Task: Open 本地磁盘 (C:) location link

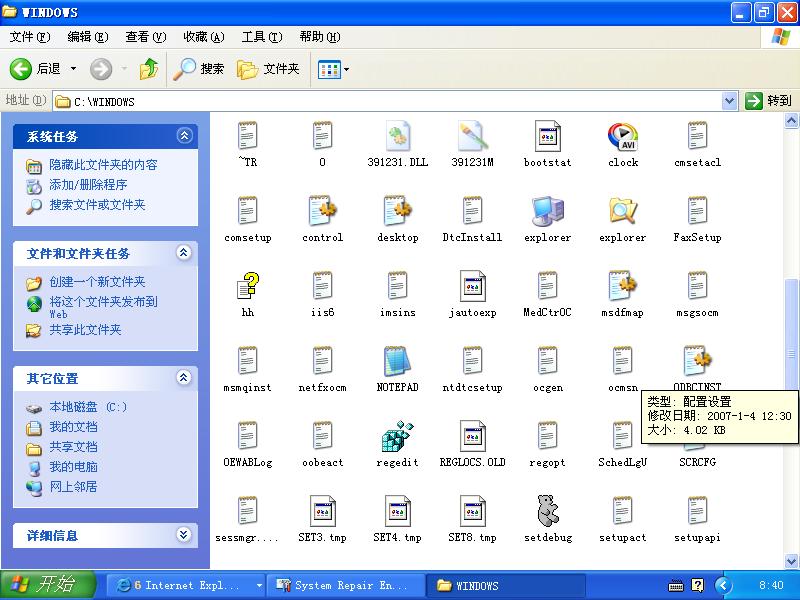Action: (88, 407)
